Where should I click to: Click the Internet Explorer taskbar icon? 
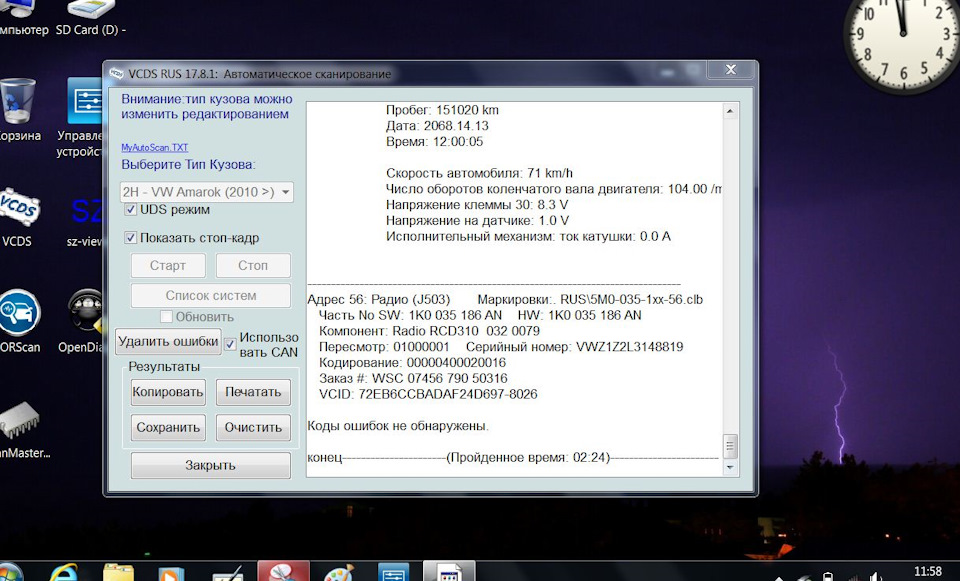tap(64, 573)
